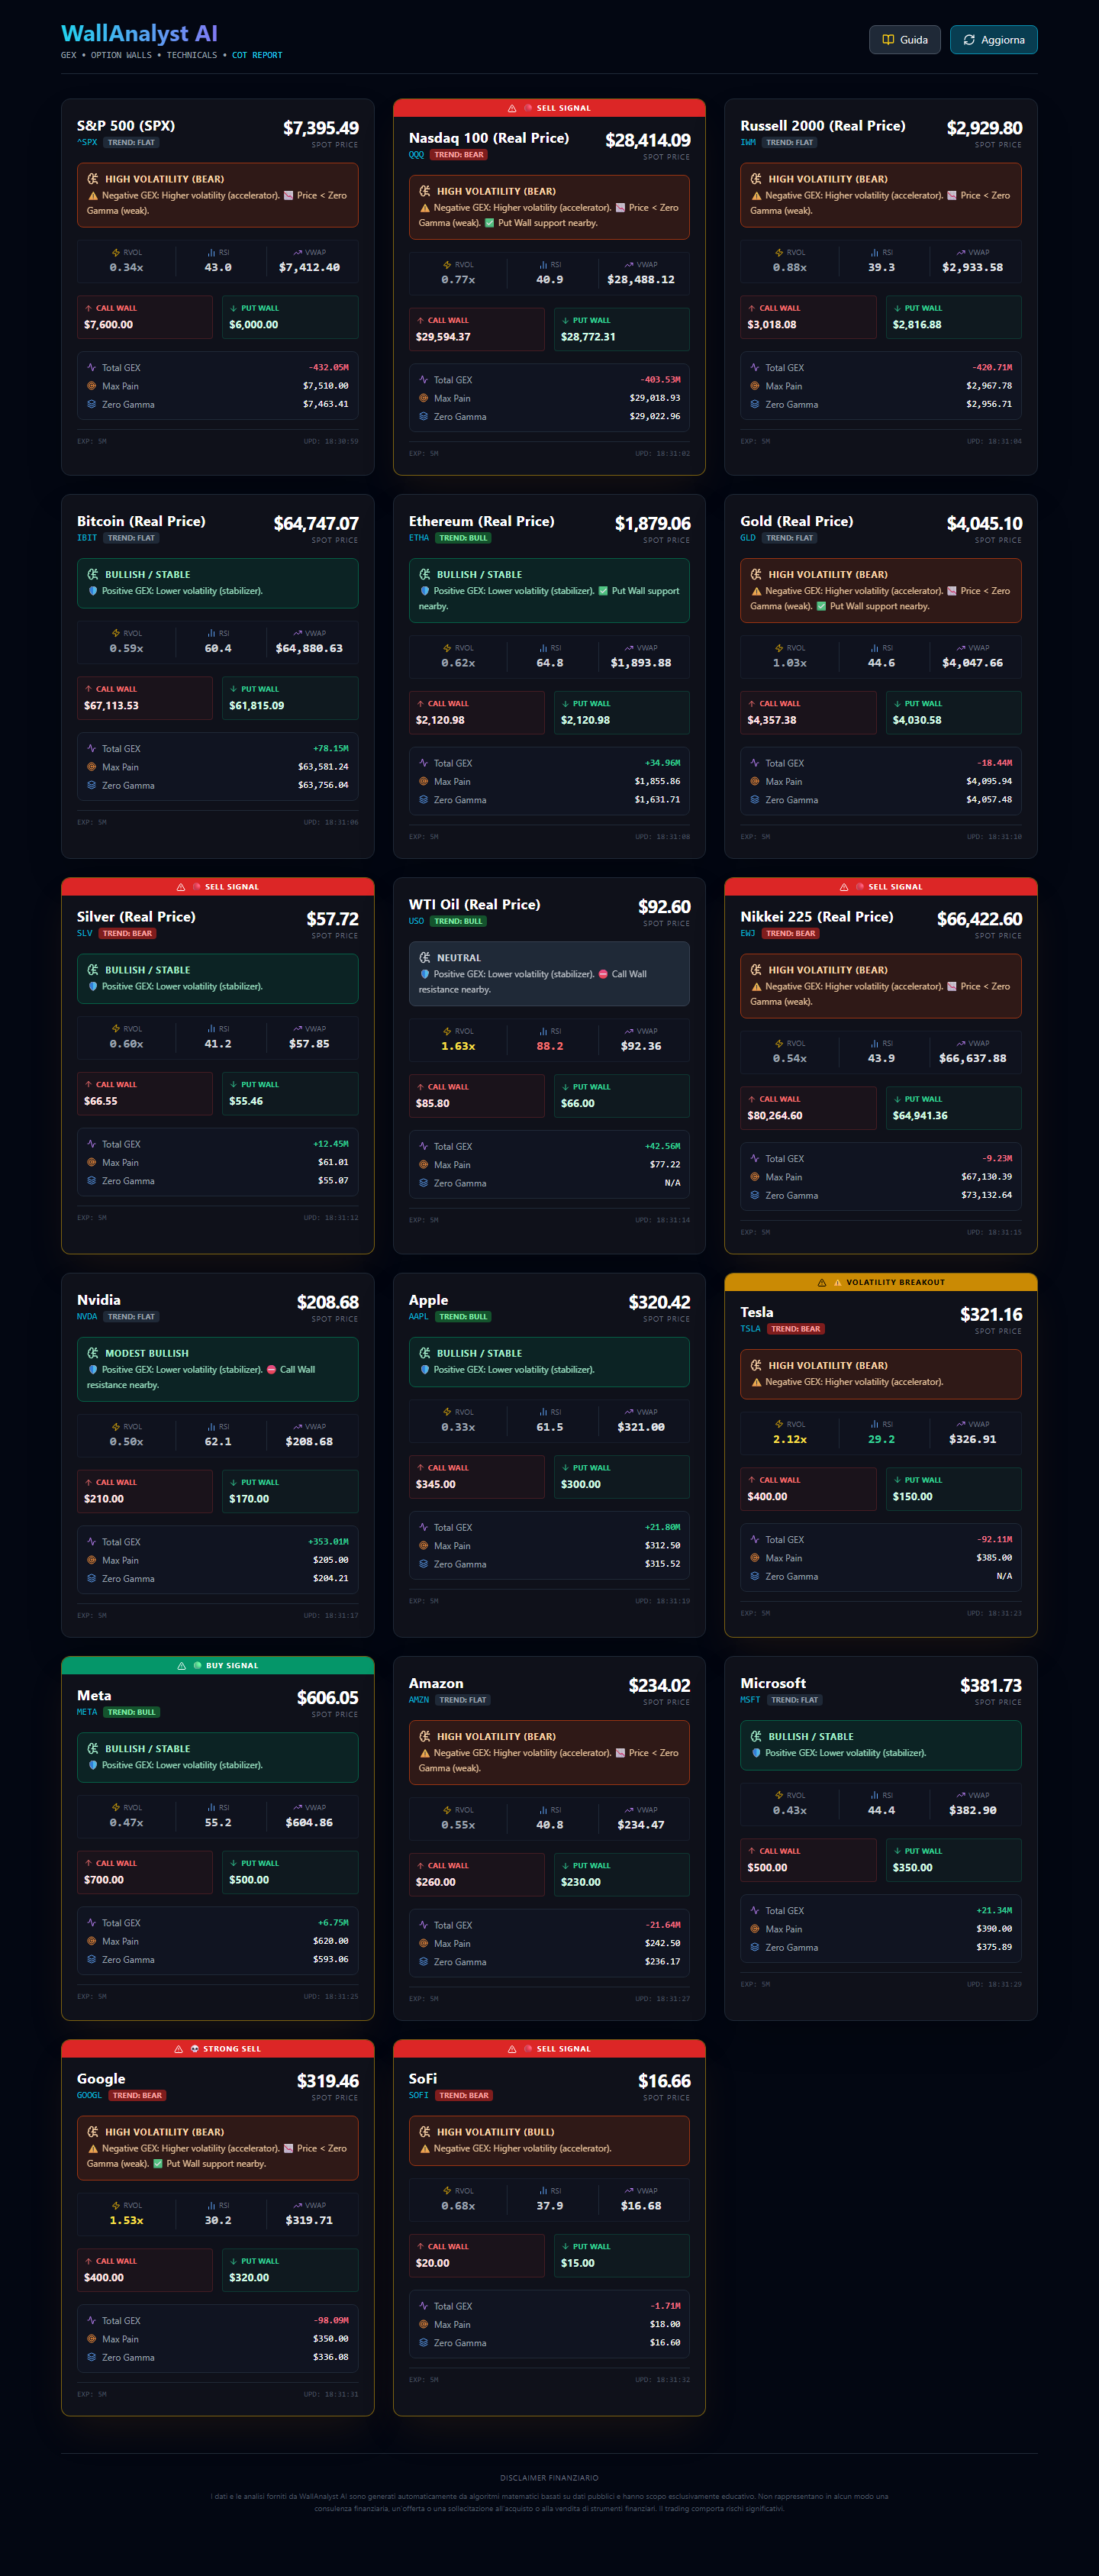Click the Silver Call Wall $66.55 box
Viewport: 1099px width, 2576px height.
coord(145,1093)
